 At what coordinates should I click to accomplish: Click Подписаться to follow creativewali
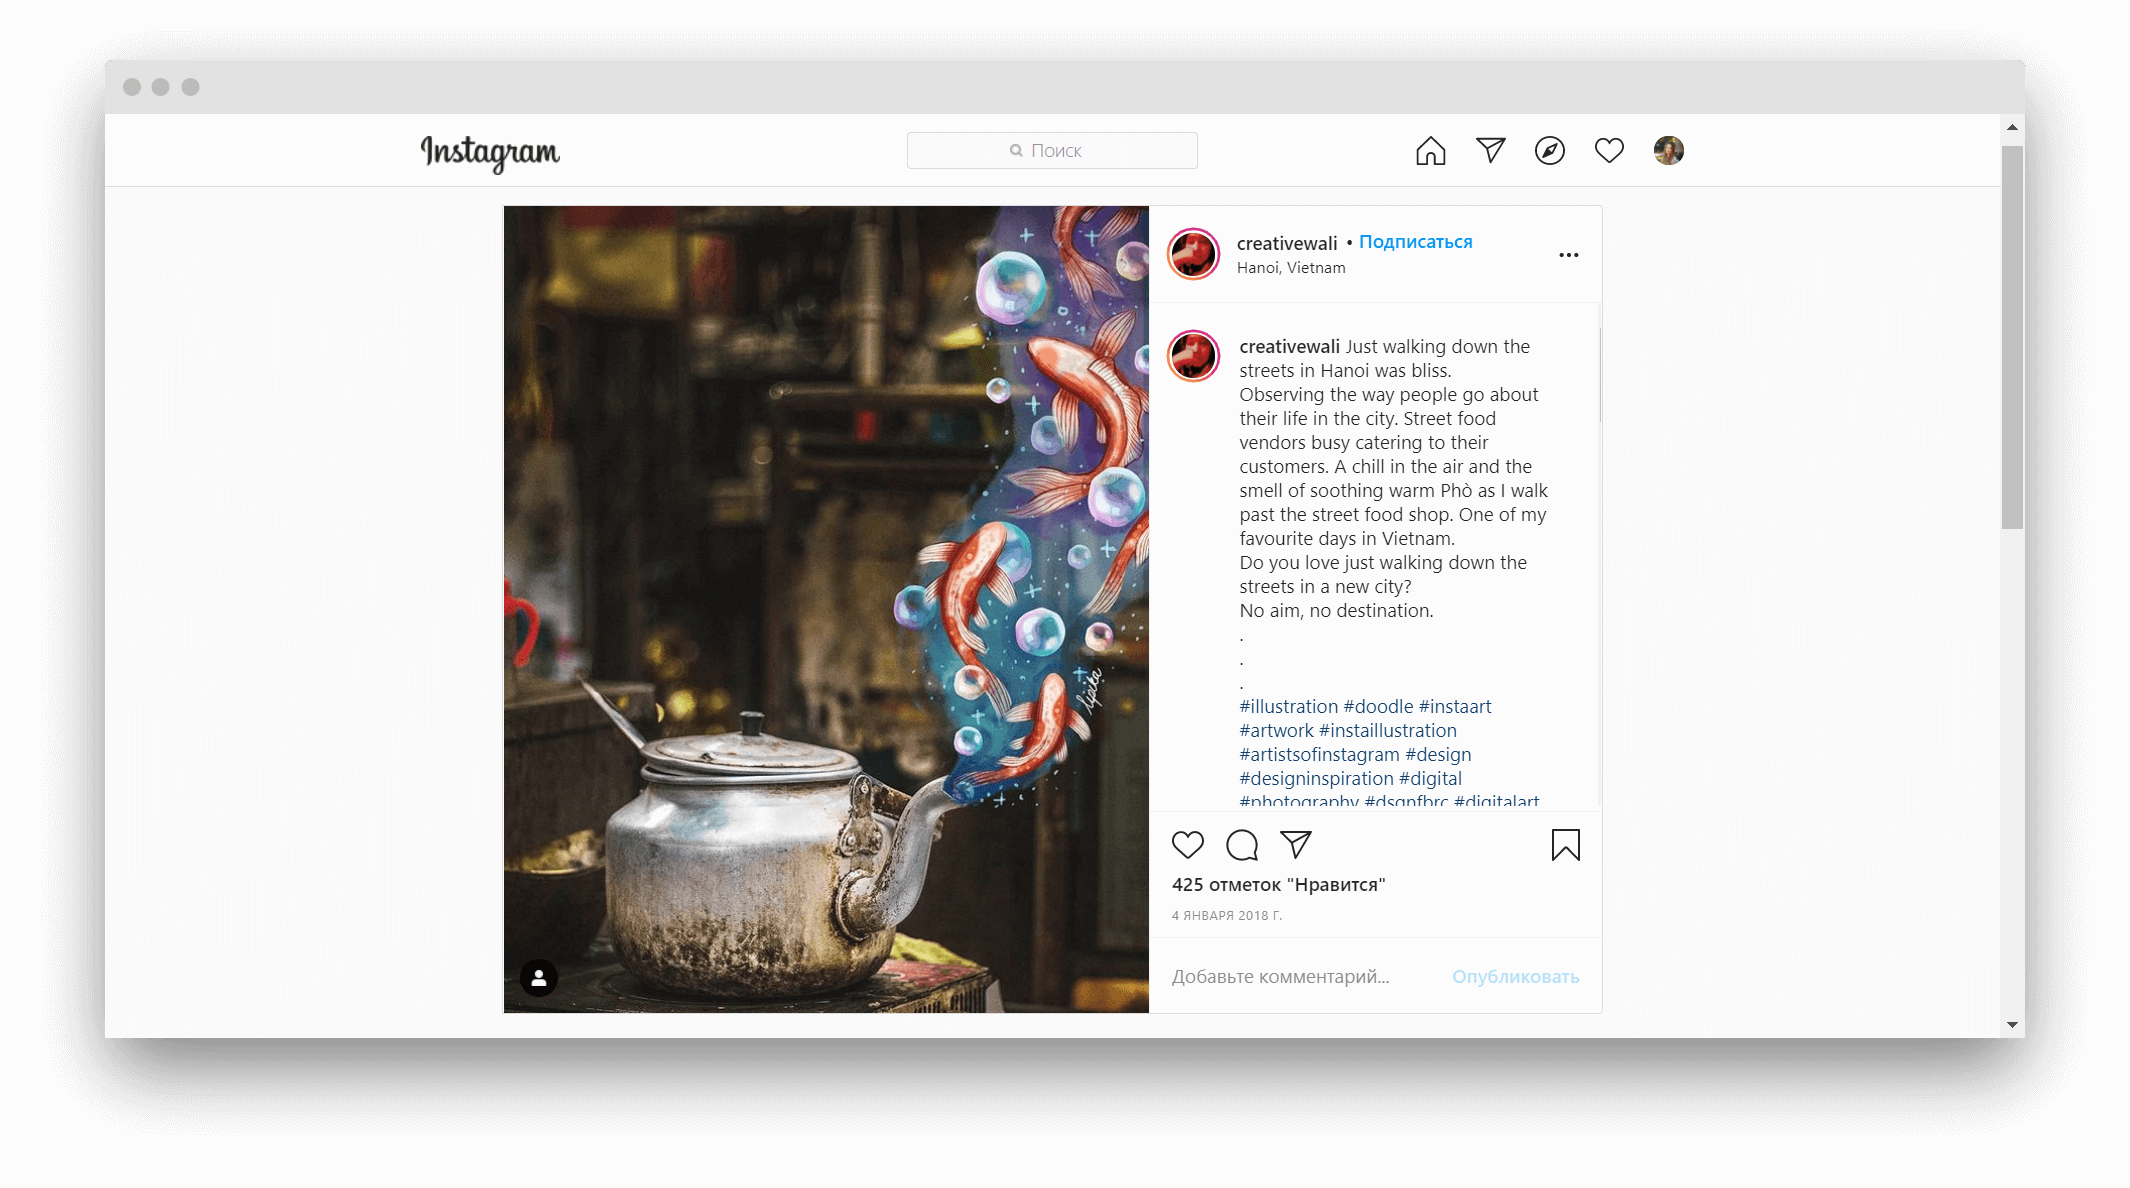(x=1415, y=242)
